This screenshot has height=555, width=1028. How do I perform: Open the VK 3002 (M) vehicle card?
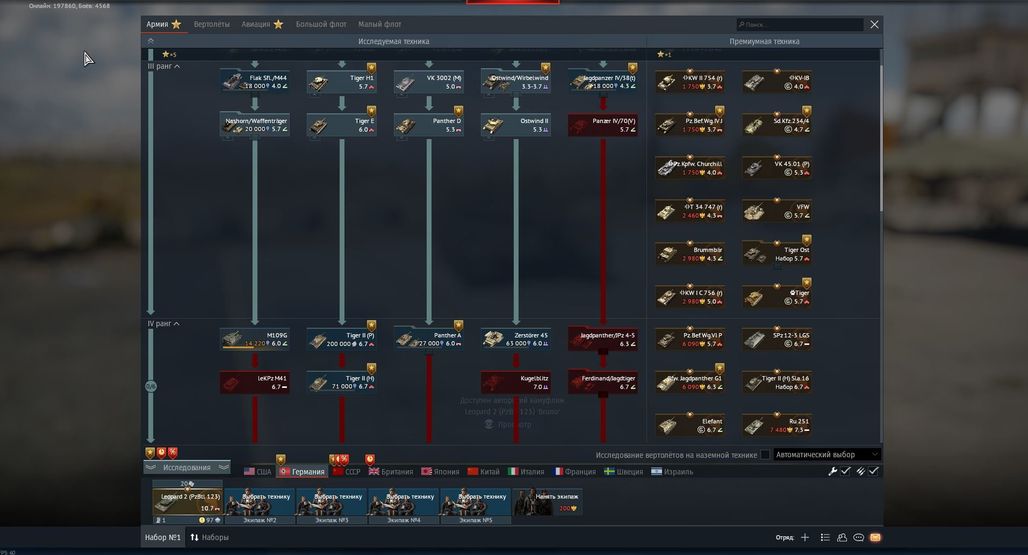pos(429,81)
